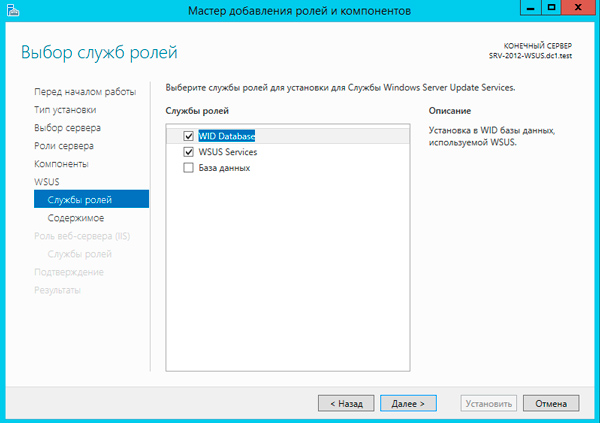
Task: Click the WSUS step in sidebar
Action: (48, 181)
